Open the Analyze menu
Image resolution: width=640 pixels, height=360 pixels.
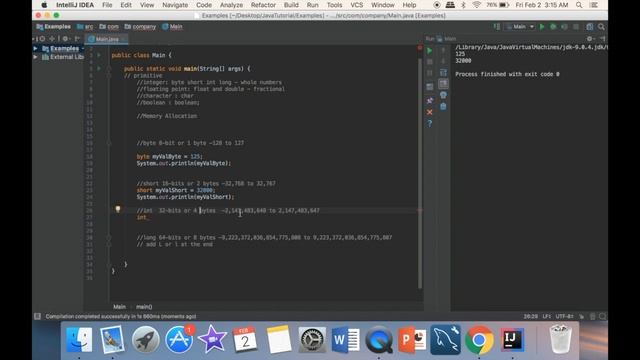231,5
